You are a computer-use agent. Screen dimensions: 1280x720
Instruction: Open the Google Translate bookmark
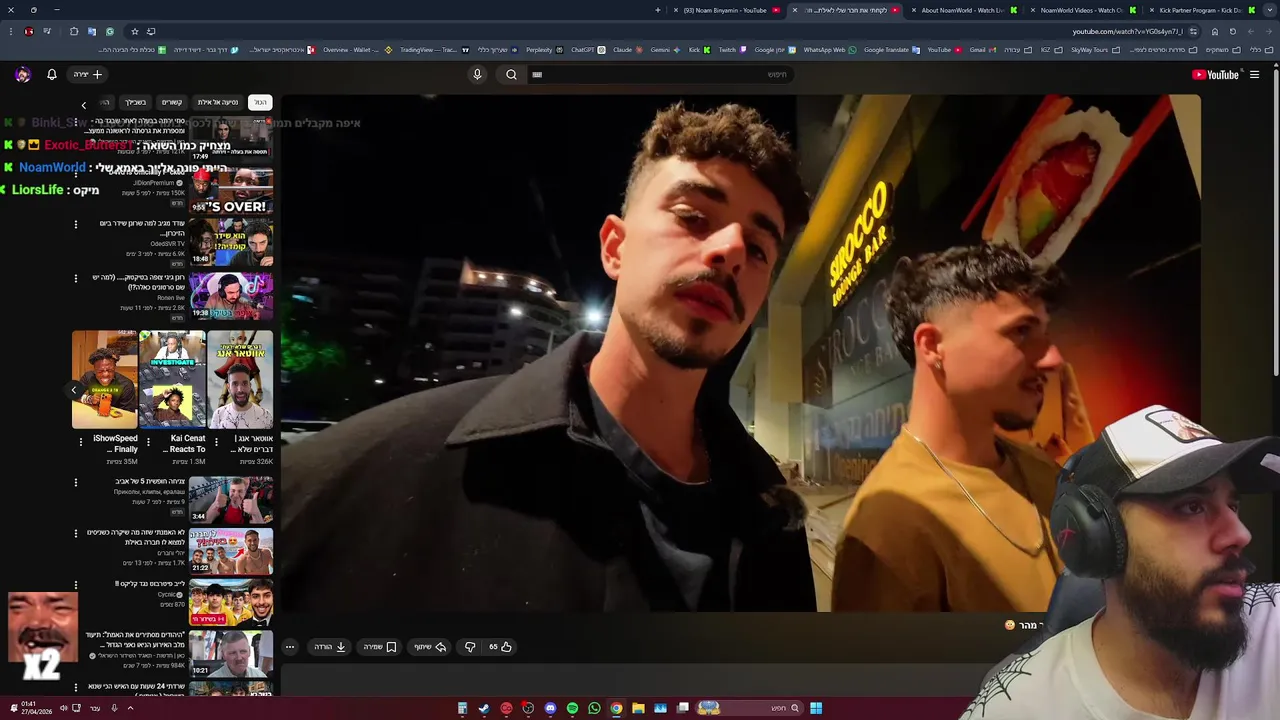pyautogui.click(x=892, y=49)
